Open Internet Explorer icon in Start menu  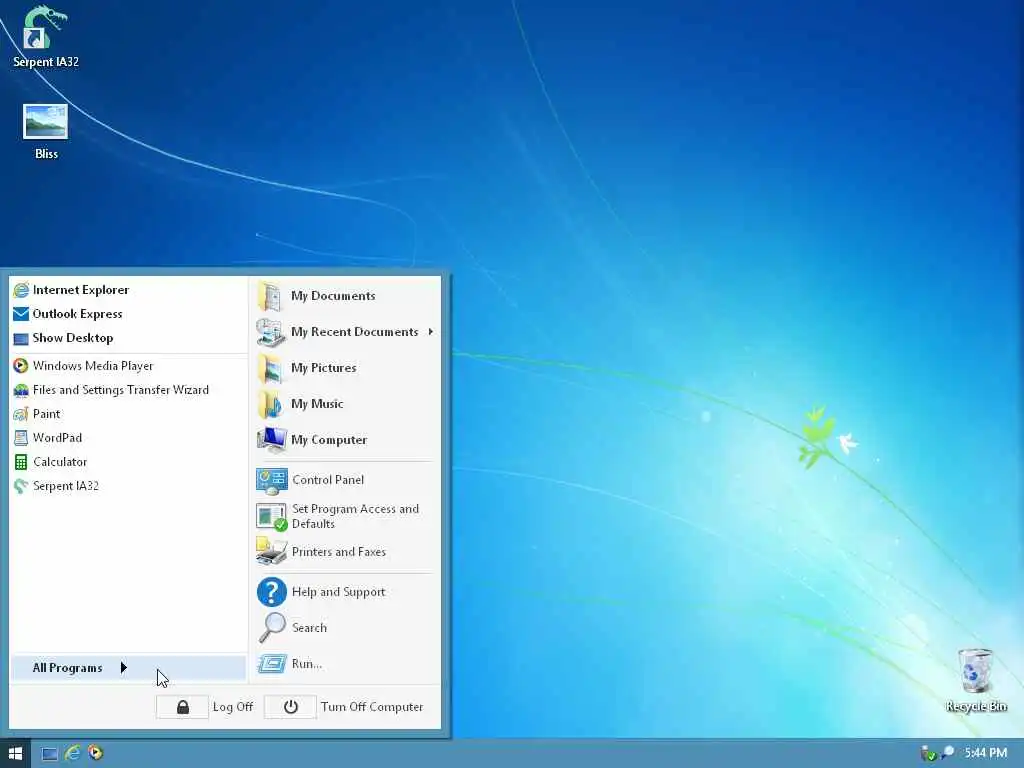pyautogui.click(x=21, y=289)
